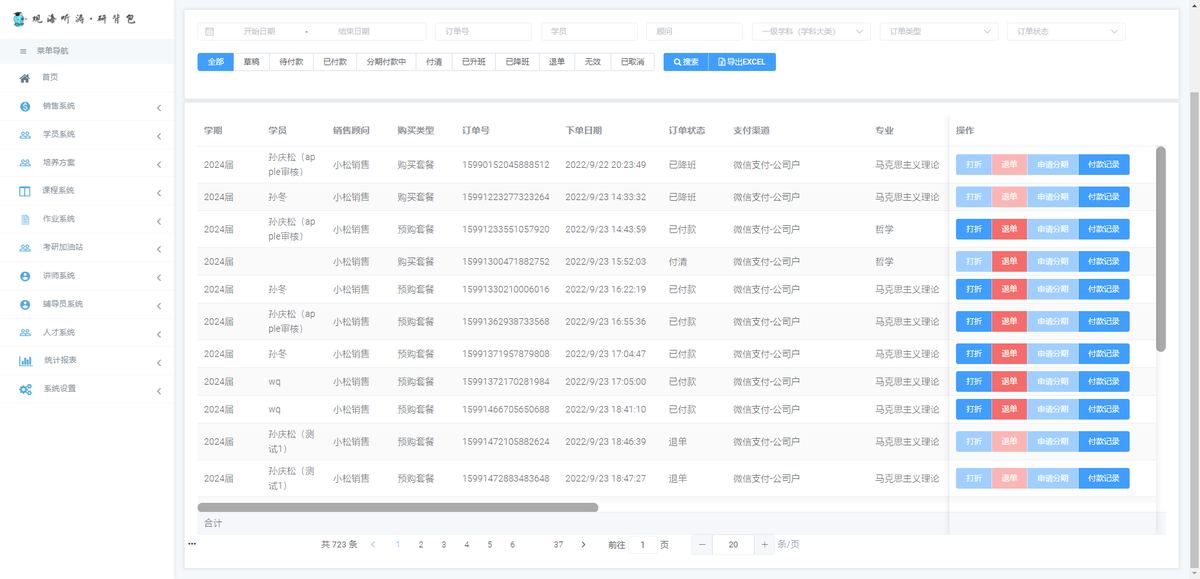Select the 已付款 status tab
This screenshot has height=579, width=1200.
(x=335, y=62)
